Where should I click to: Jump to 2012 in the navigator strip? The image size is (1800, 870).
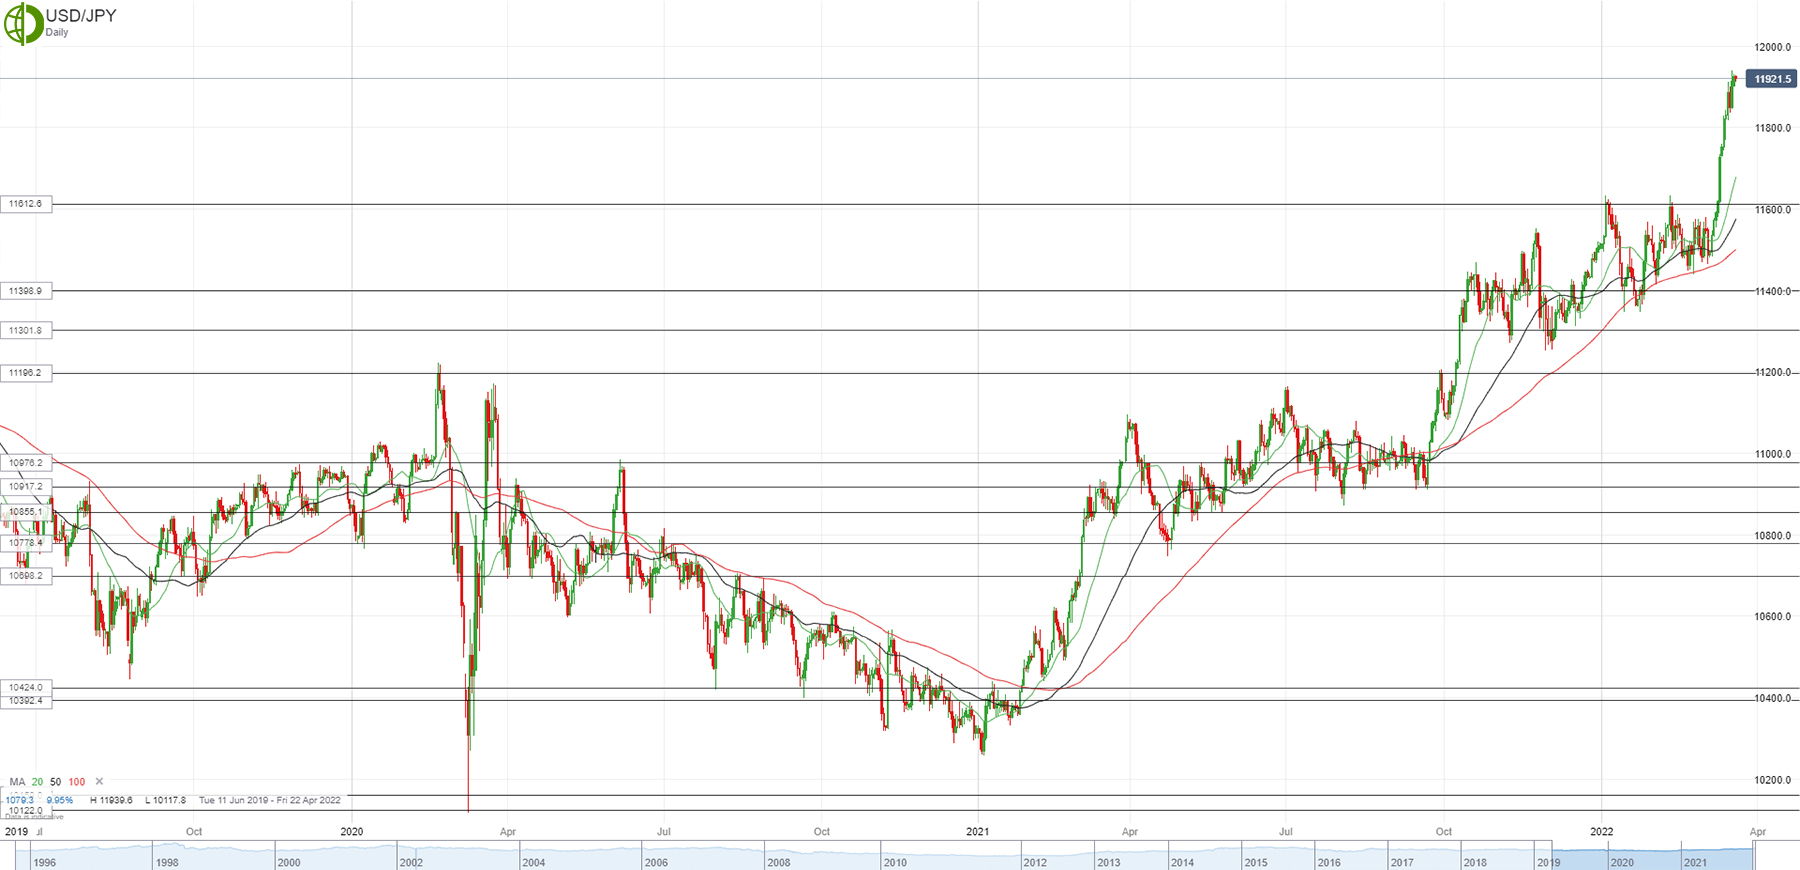(x=1035, y=862)
